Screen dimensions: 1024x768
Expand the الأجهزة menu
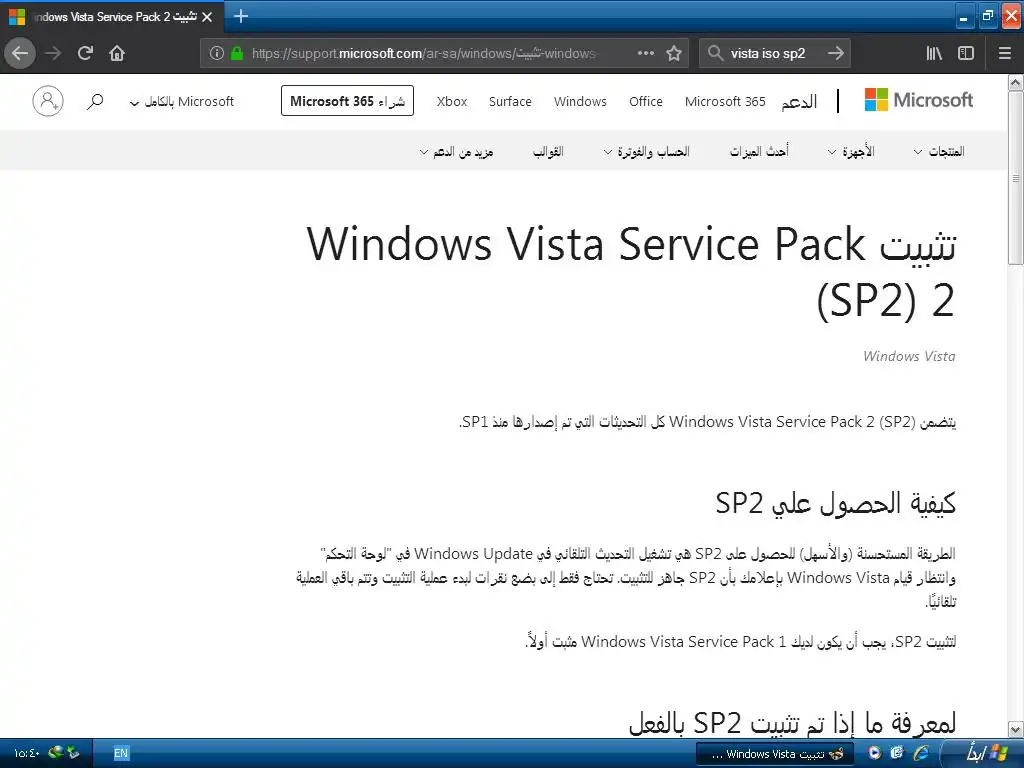pyautogui.click(x=851, y=152)
